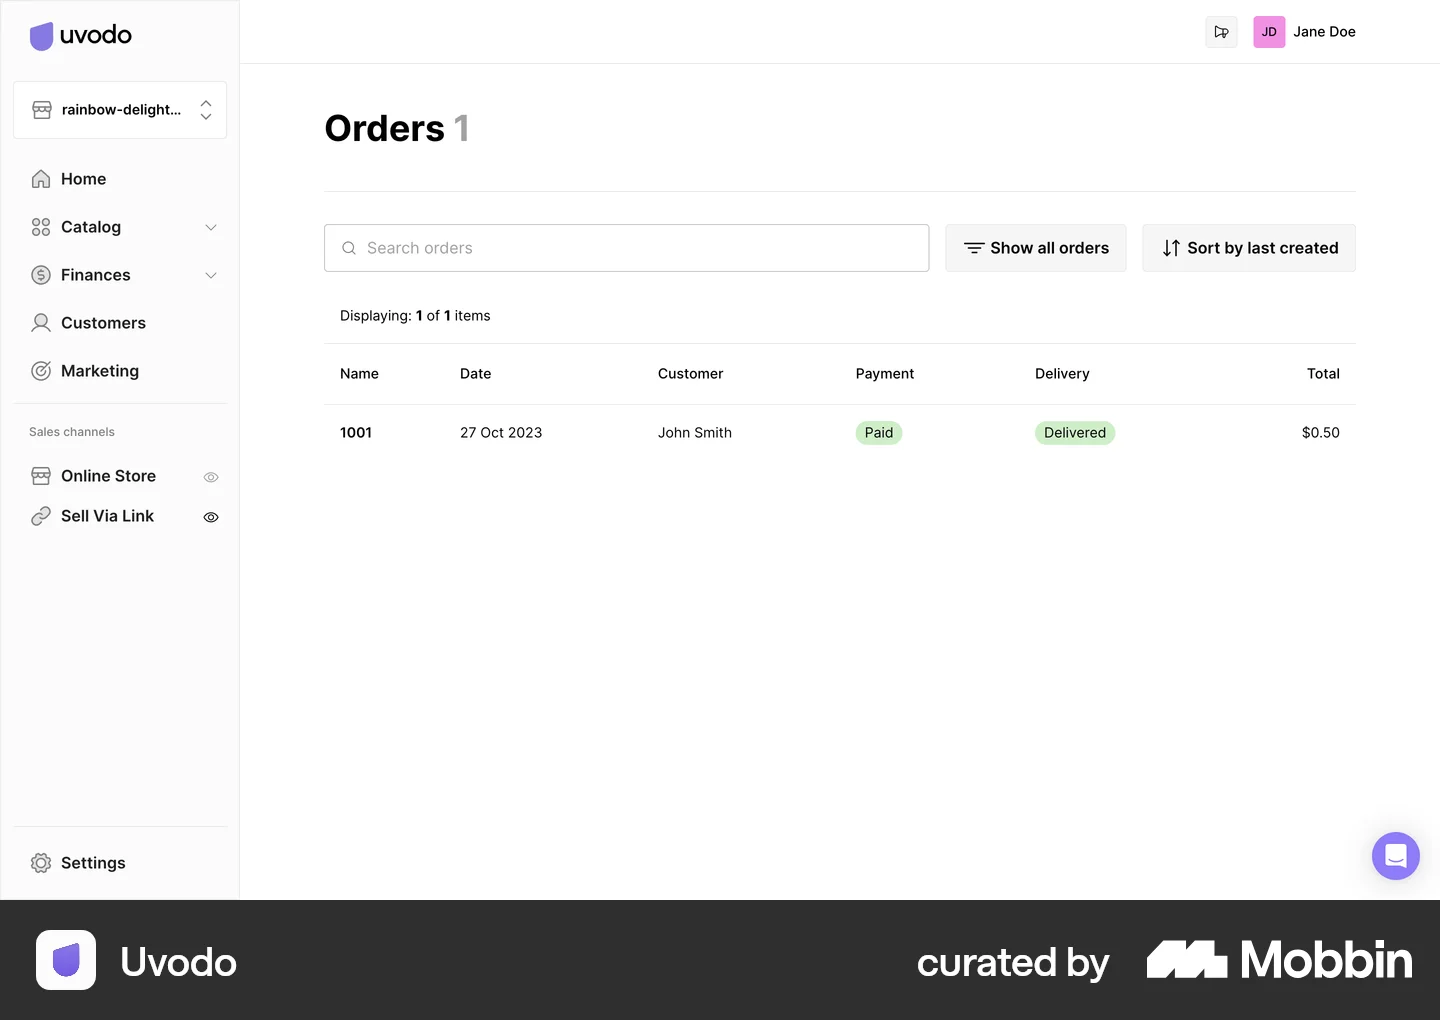Screen dimensions: 1440x1020
Task: Click the Date column header
Action: click(x=475, y=374)
